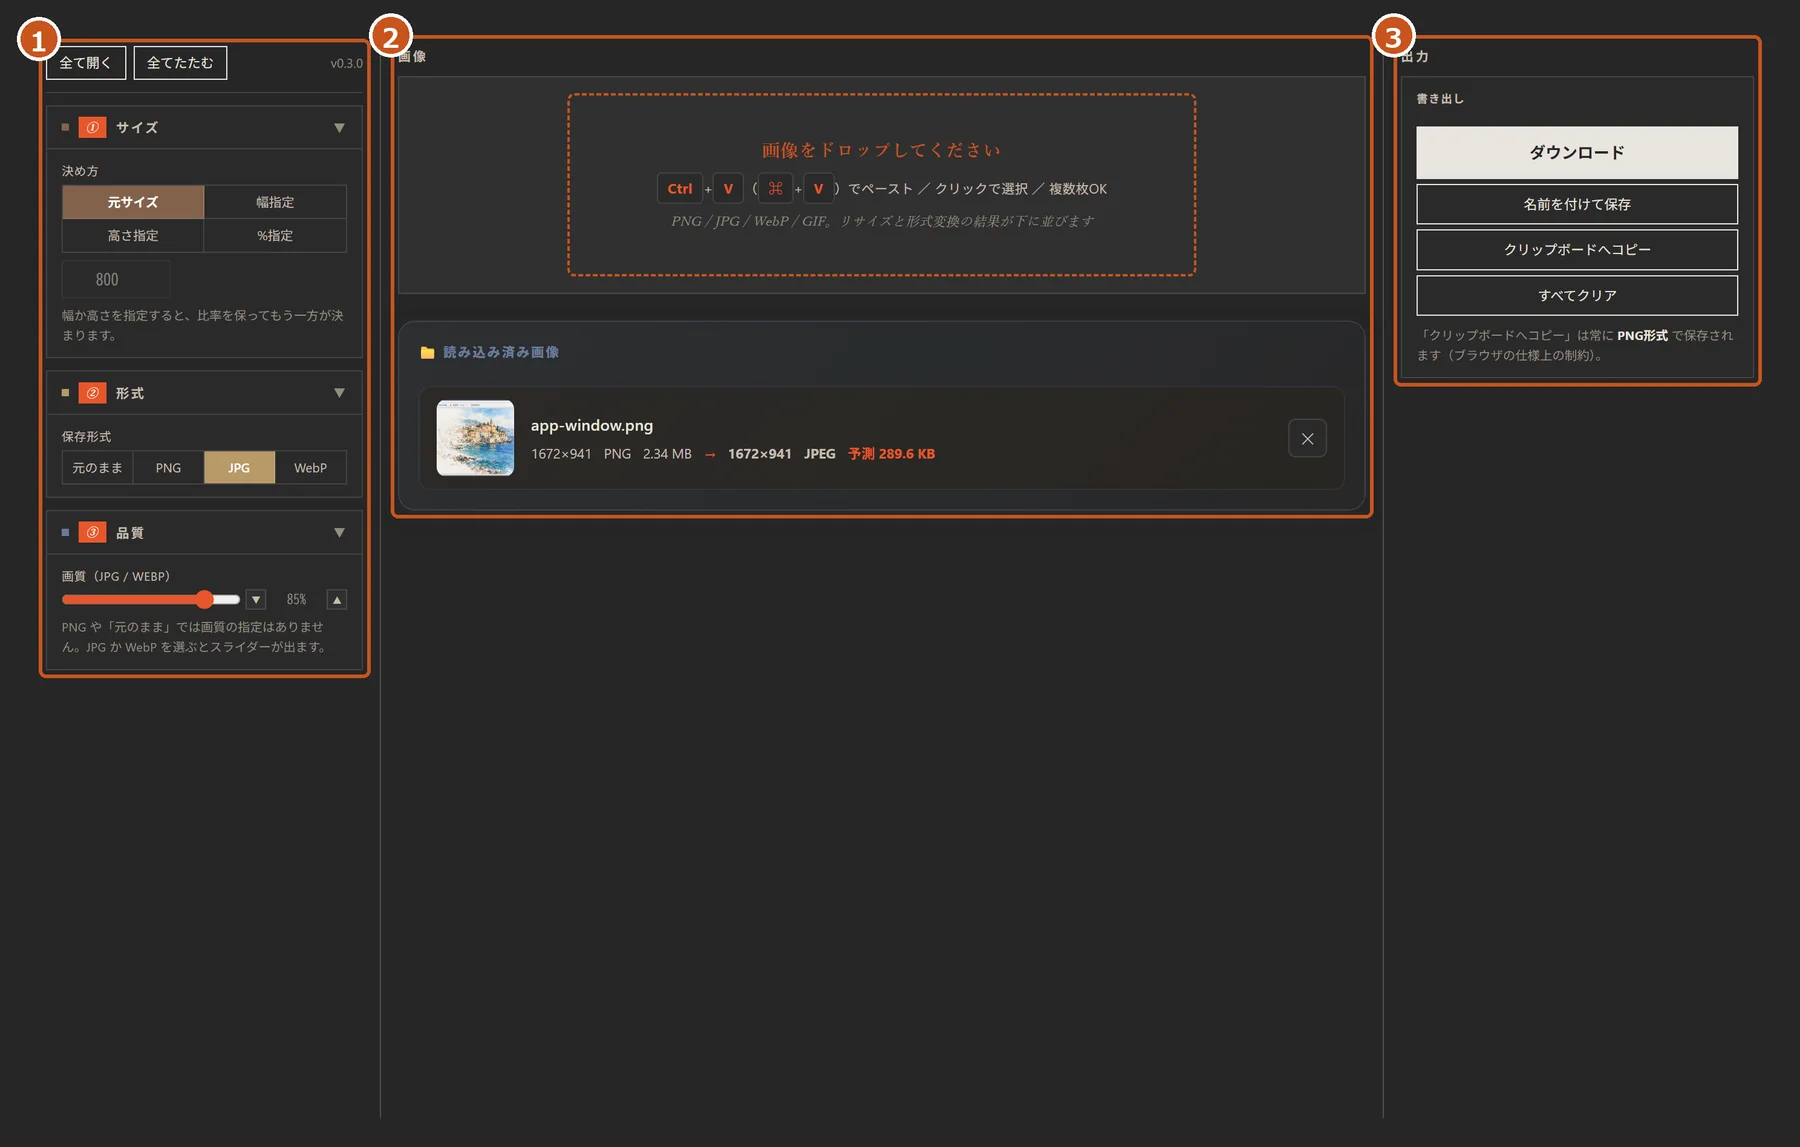Select the 幅指定 sizing mode
This screenshot has width=1800, height=1147.
(x=275, y=202)
